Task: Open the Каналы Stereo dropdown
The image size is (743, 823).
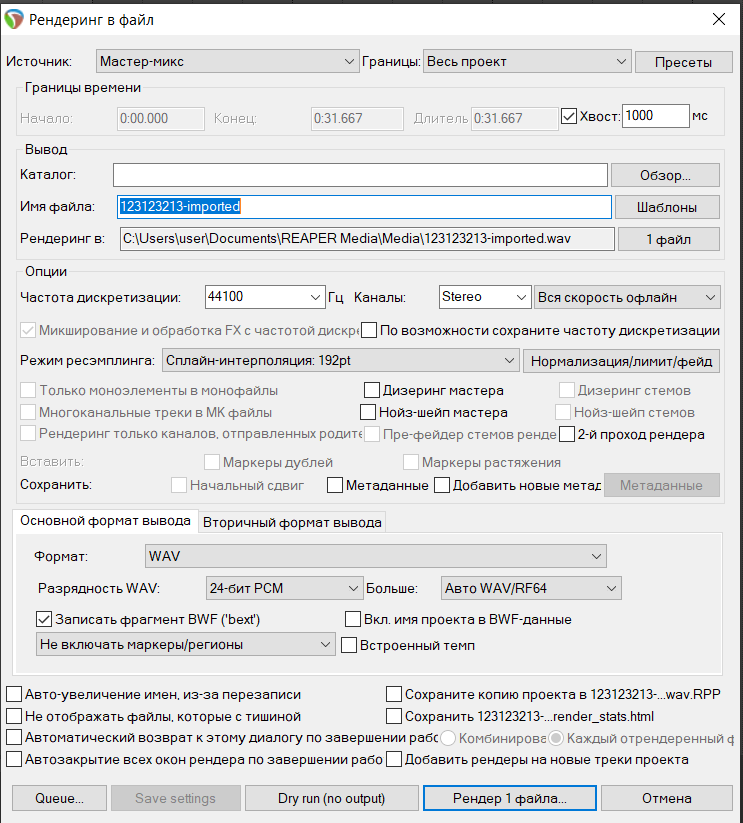Action: click(x=484, y=297)
